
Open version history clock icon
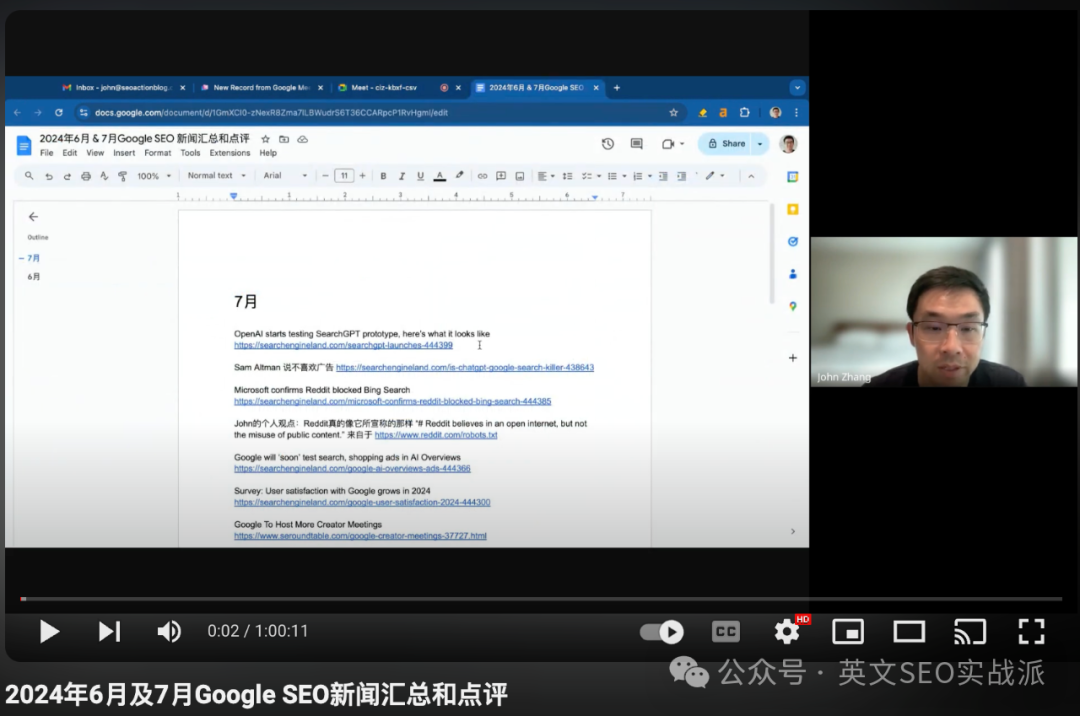pyautogui.click(x=608, y=144)
